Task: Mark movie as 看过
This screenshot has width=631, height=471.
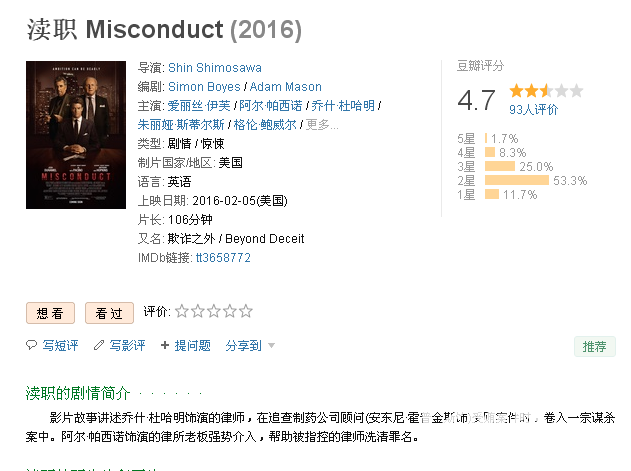Action: [109, 313]
